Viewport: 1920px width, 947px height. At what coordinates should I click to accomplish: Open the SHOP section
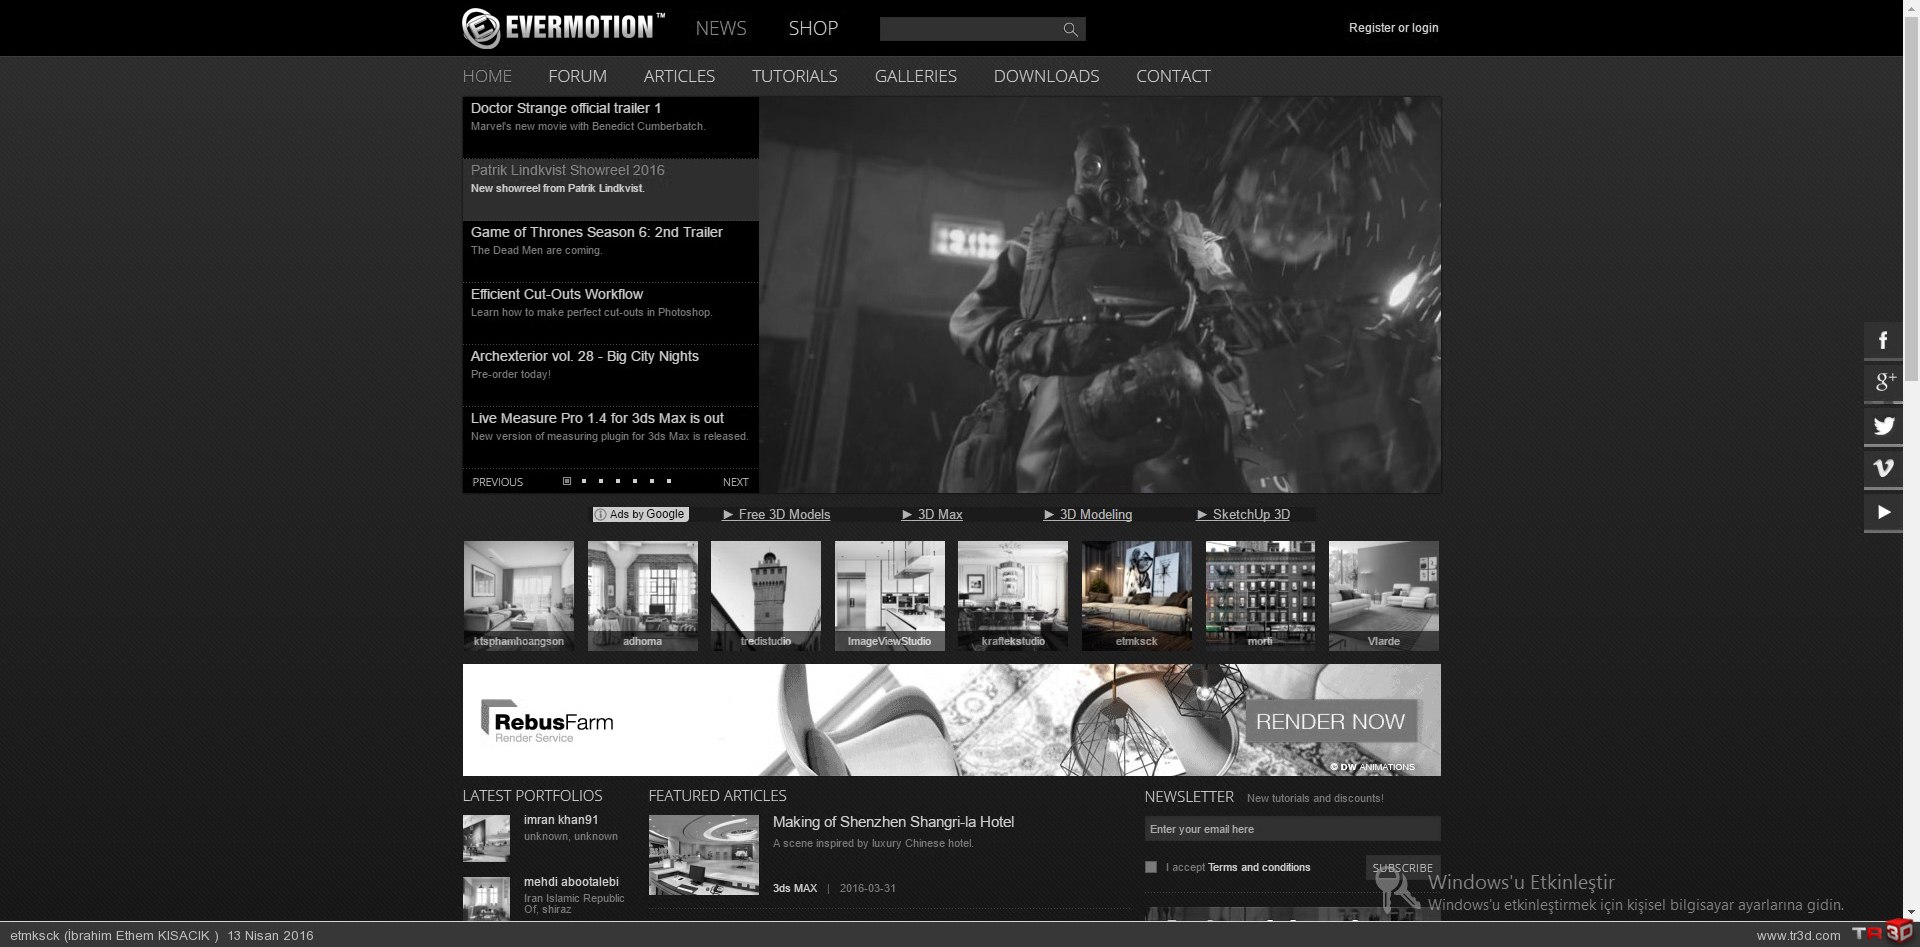[813, 28]
